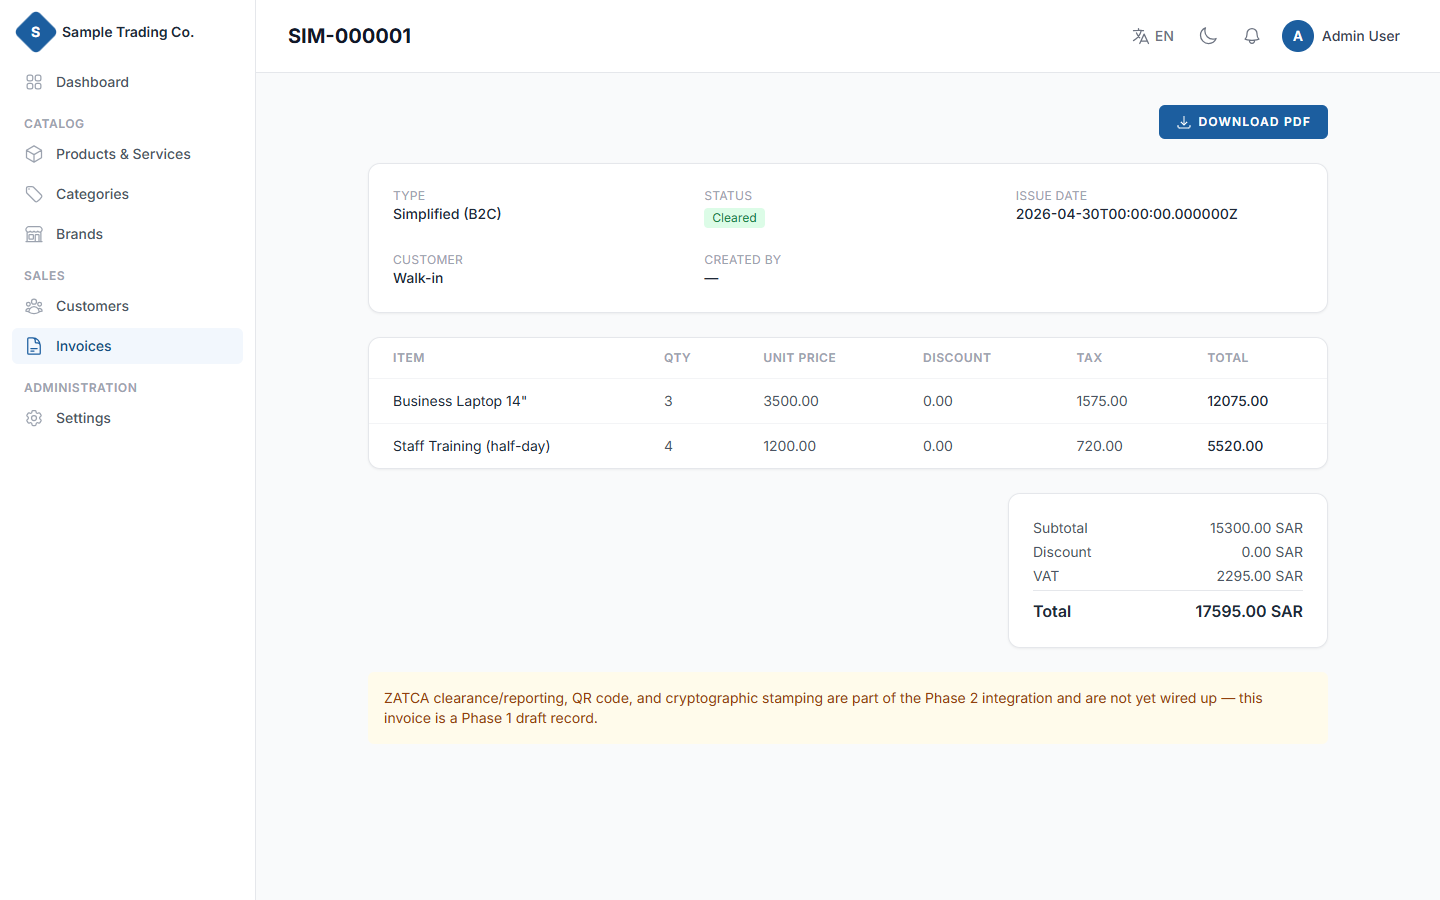Select the Staff Training (half-day) item row
Screen dimensions: 1440x900
848,446
